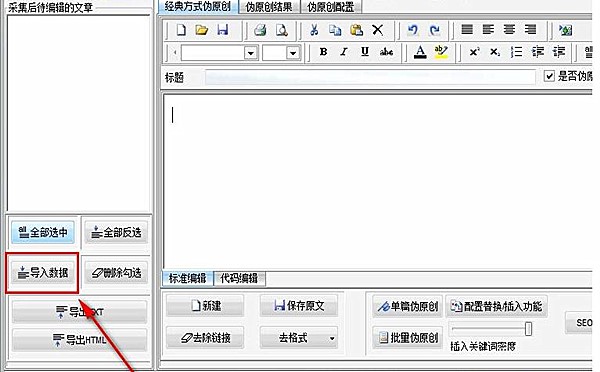The width and height of the screenshot is (600, 372).
Task: Click the 采集后待编辑的文章 list area
Action: click(79, 114)
